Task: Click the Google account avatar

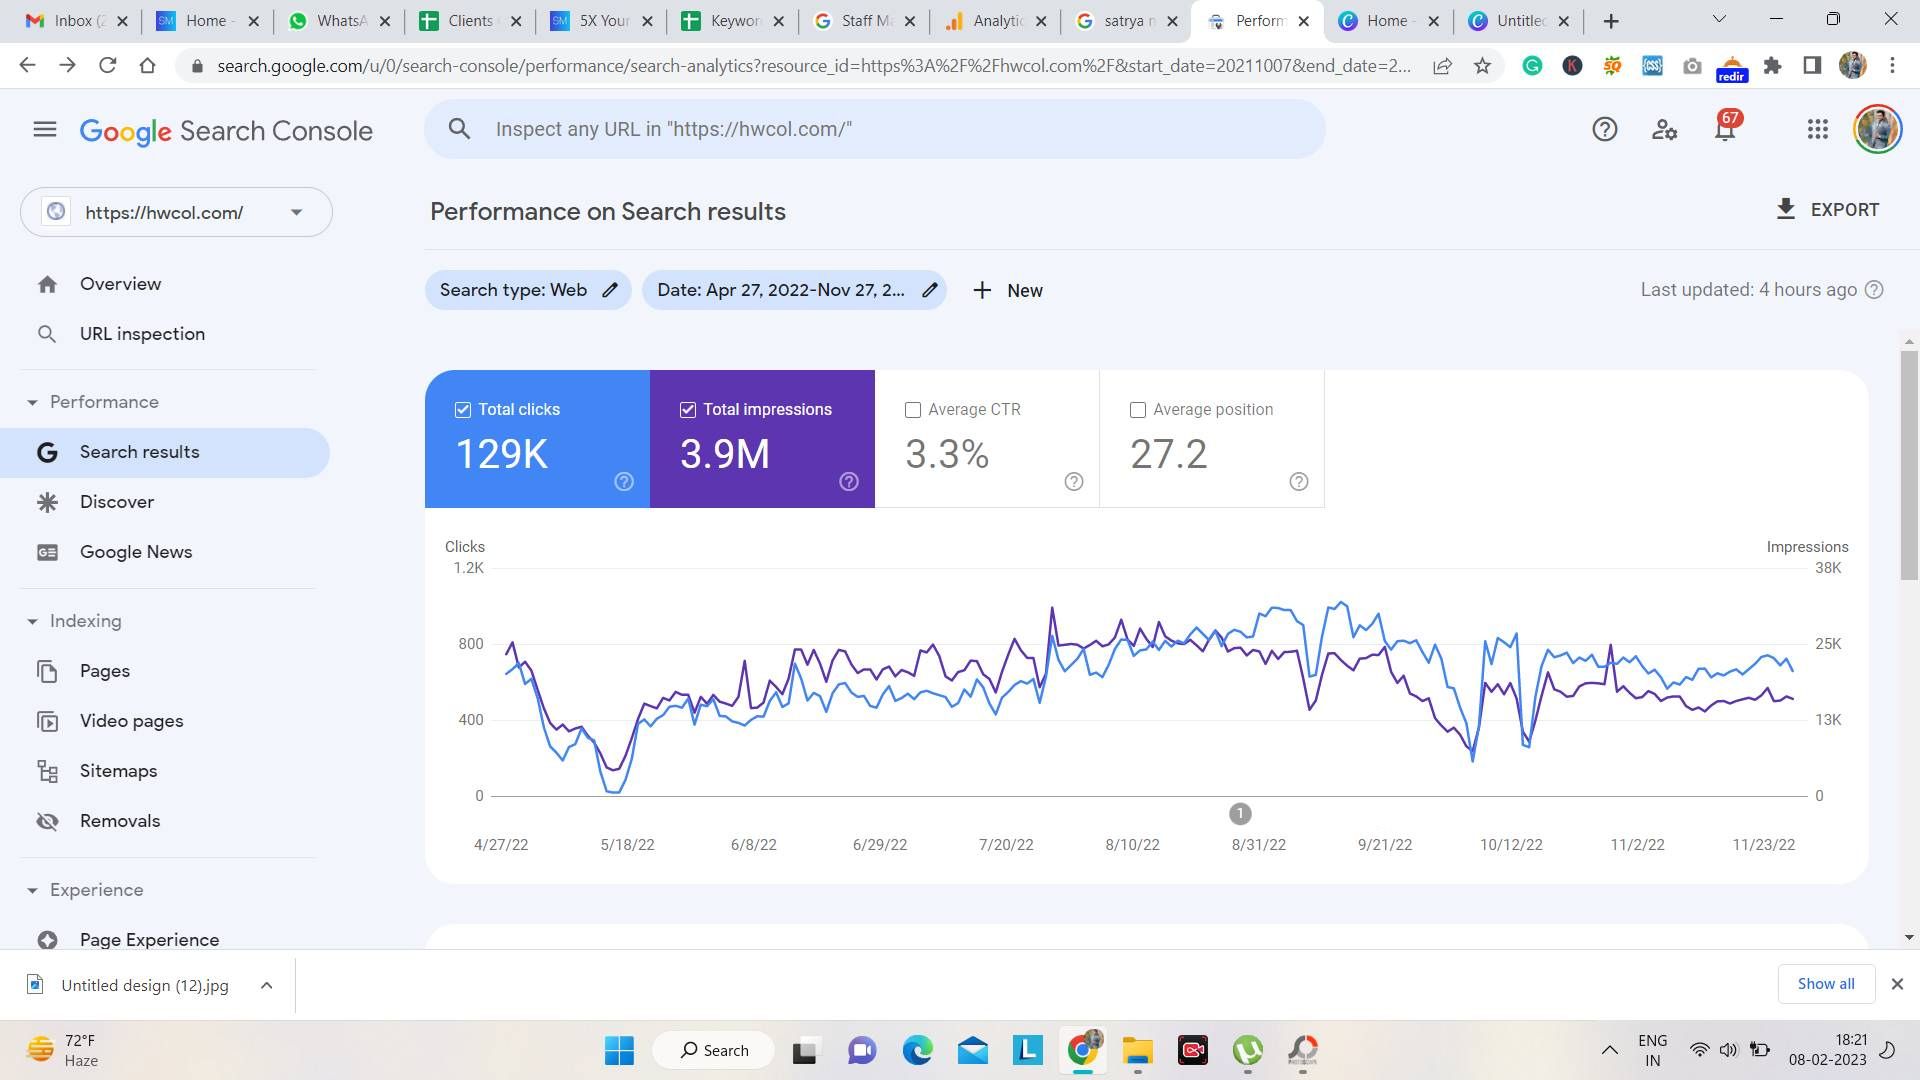Action: [x=1877, y=129]
